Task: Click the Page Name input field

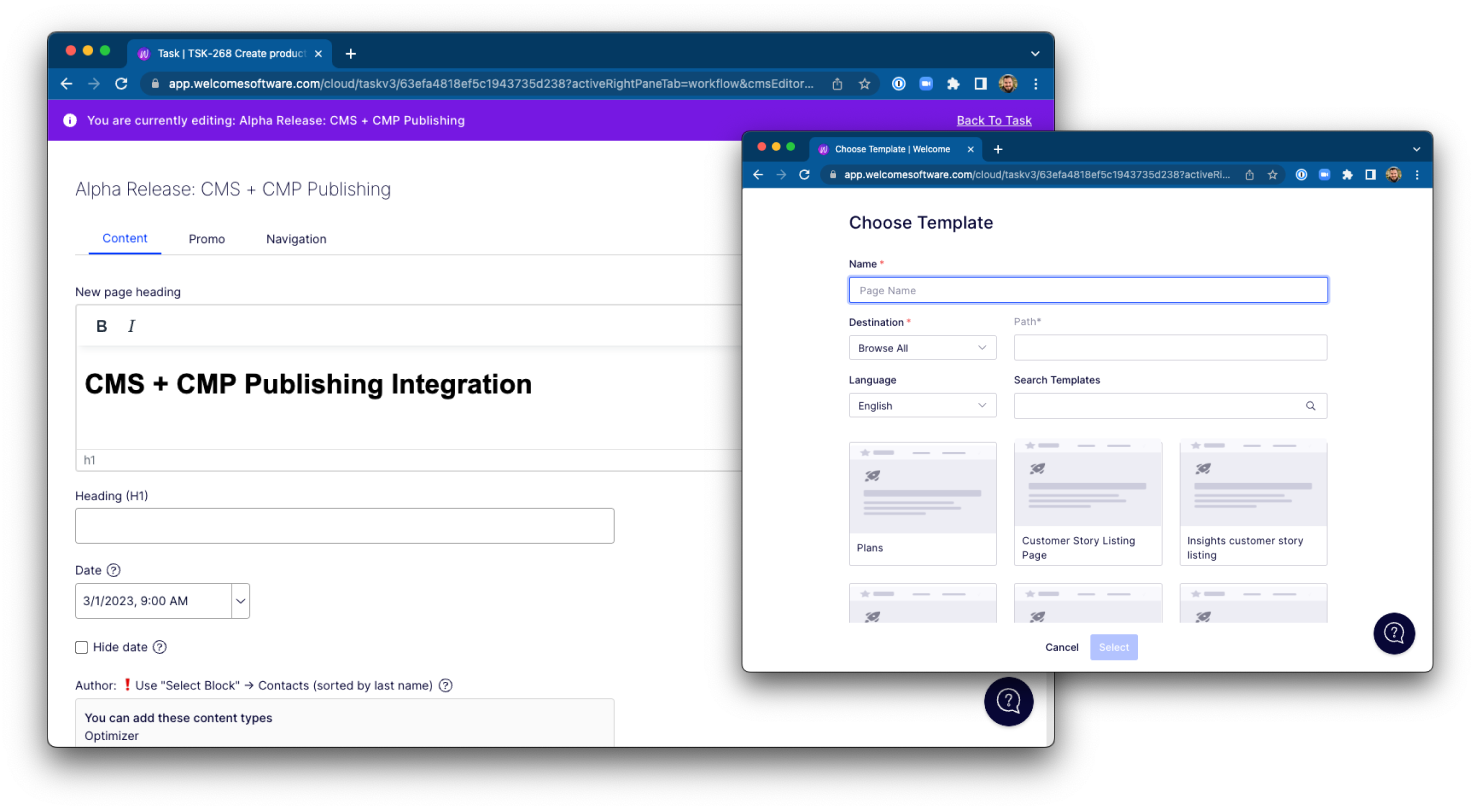Action: [1088, 290]
